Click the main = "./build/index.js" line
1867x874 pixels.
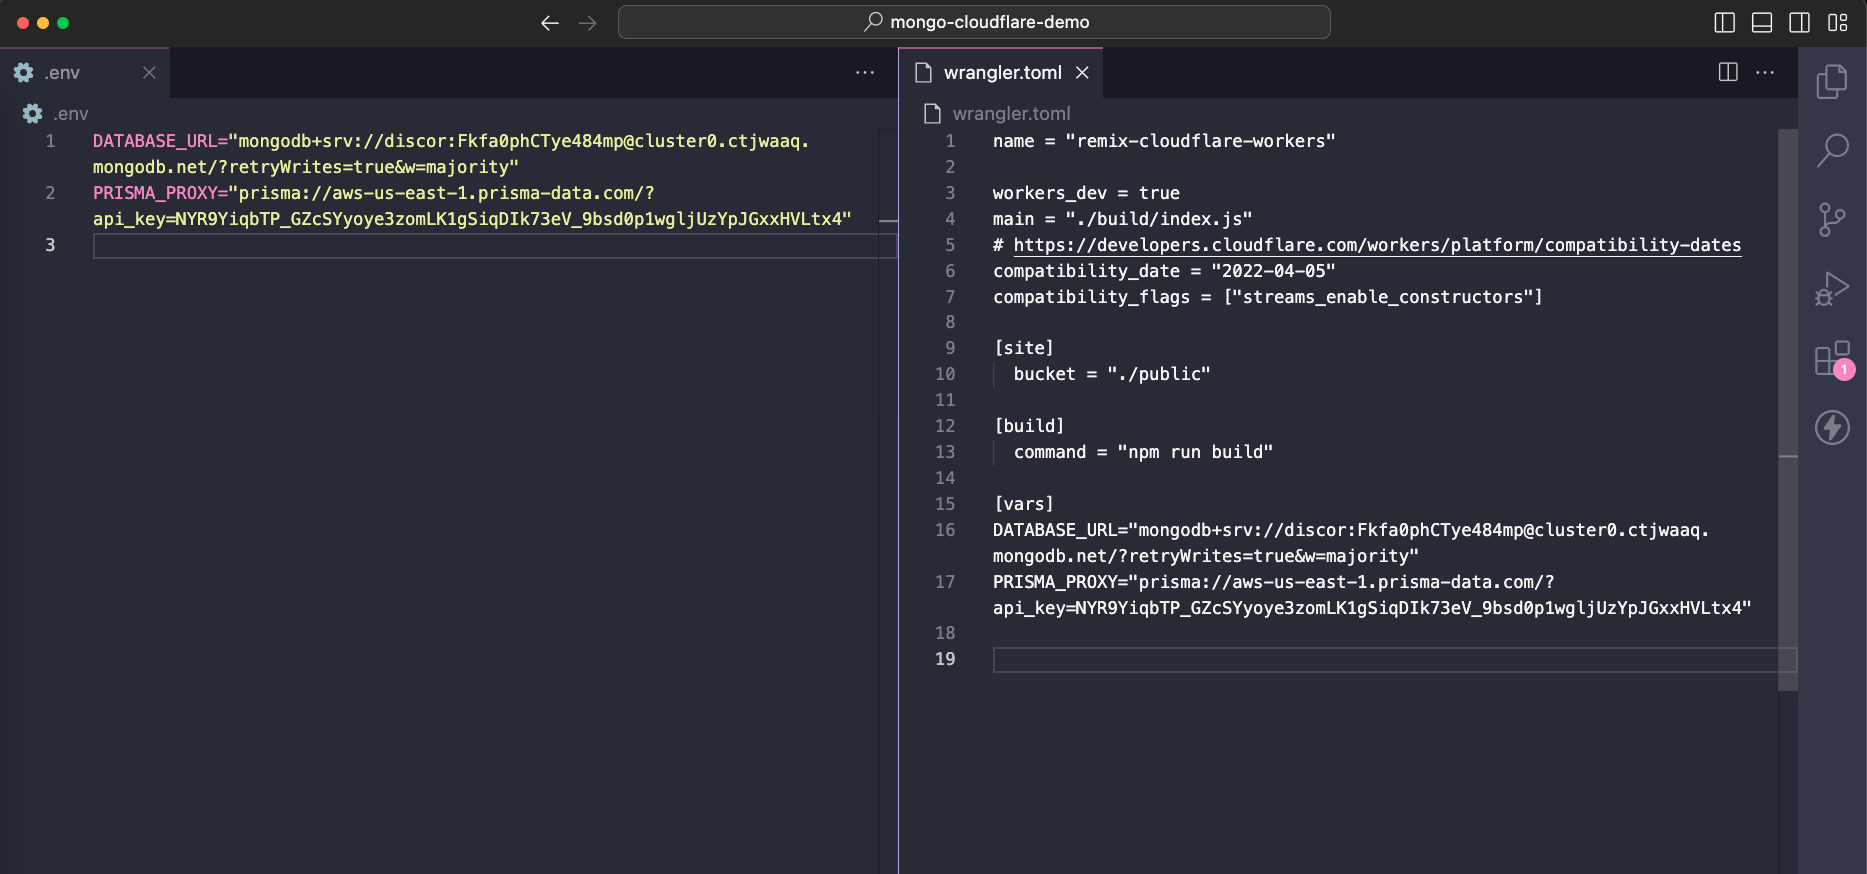tap(1122, 219)
